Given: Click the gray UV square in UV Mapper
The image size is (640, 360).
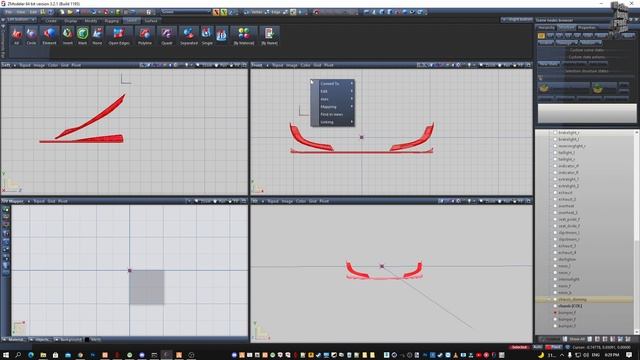Looking at the screenshot, I should tap(147, 287).
